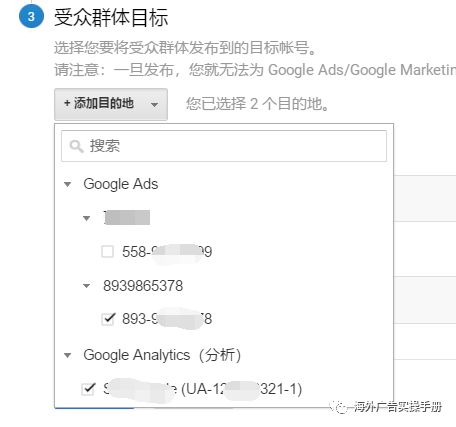Check the 558- account checkbox
456x427 pixels.
point(107,252)
